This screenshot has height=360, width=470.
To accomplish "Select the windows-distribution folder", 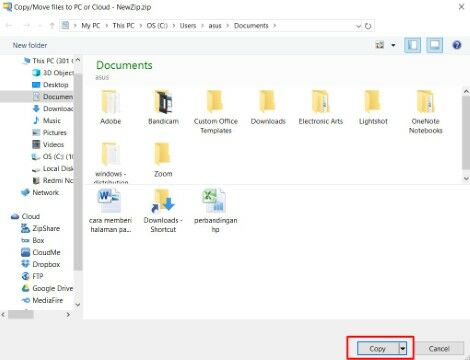I will point(111,163).
